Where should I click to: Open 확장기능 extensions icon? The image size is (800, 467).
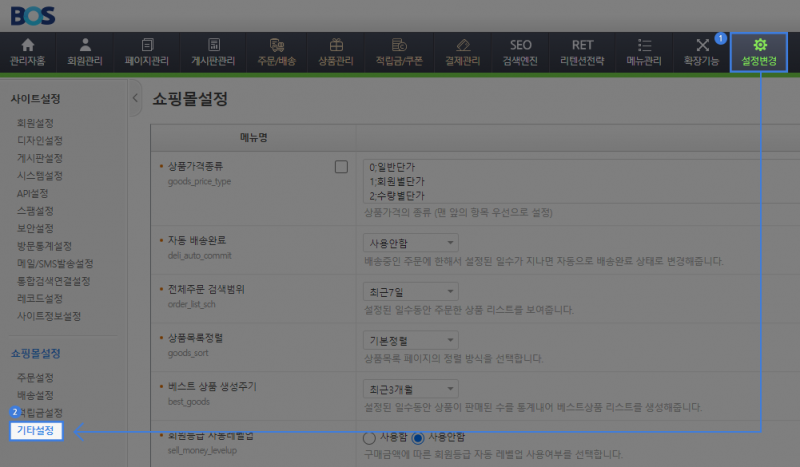[x=702, y=46]
